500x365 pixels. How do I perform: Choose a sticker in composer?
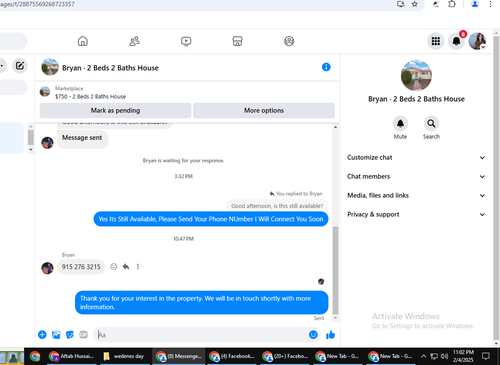(x=70, y=334)
